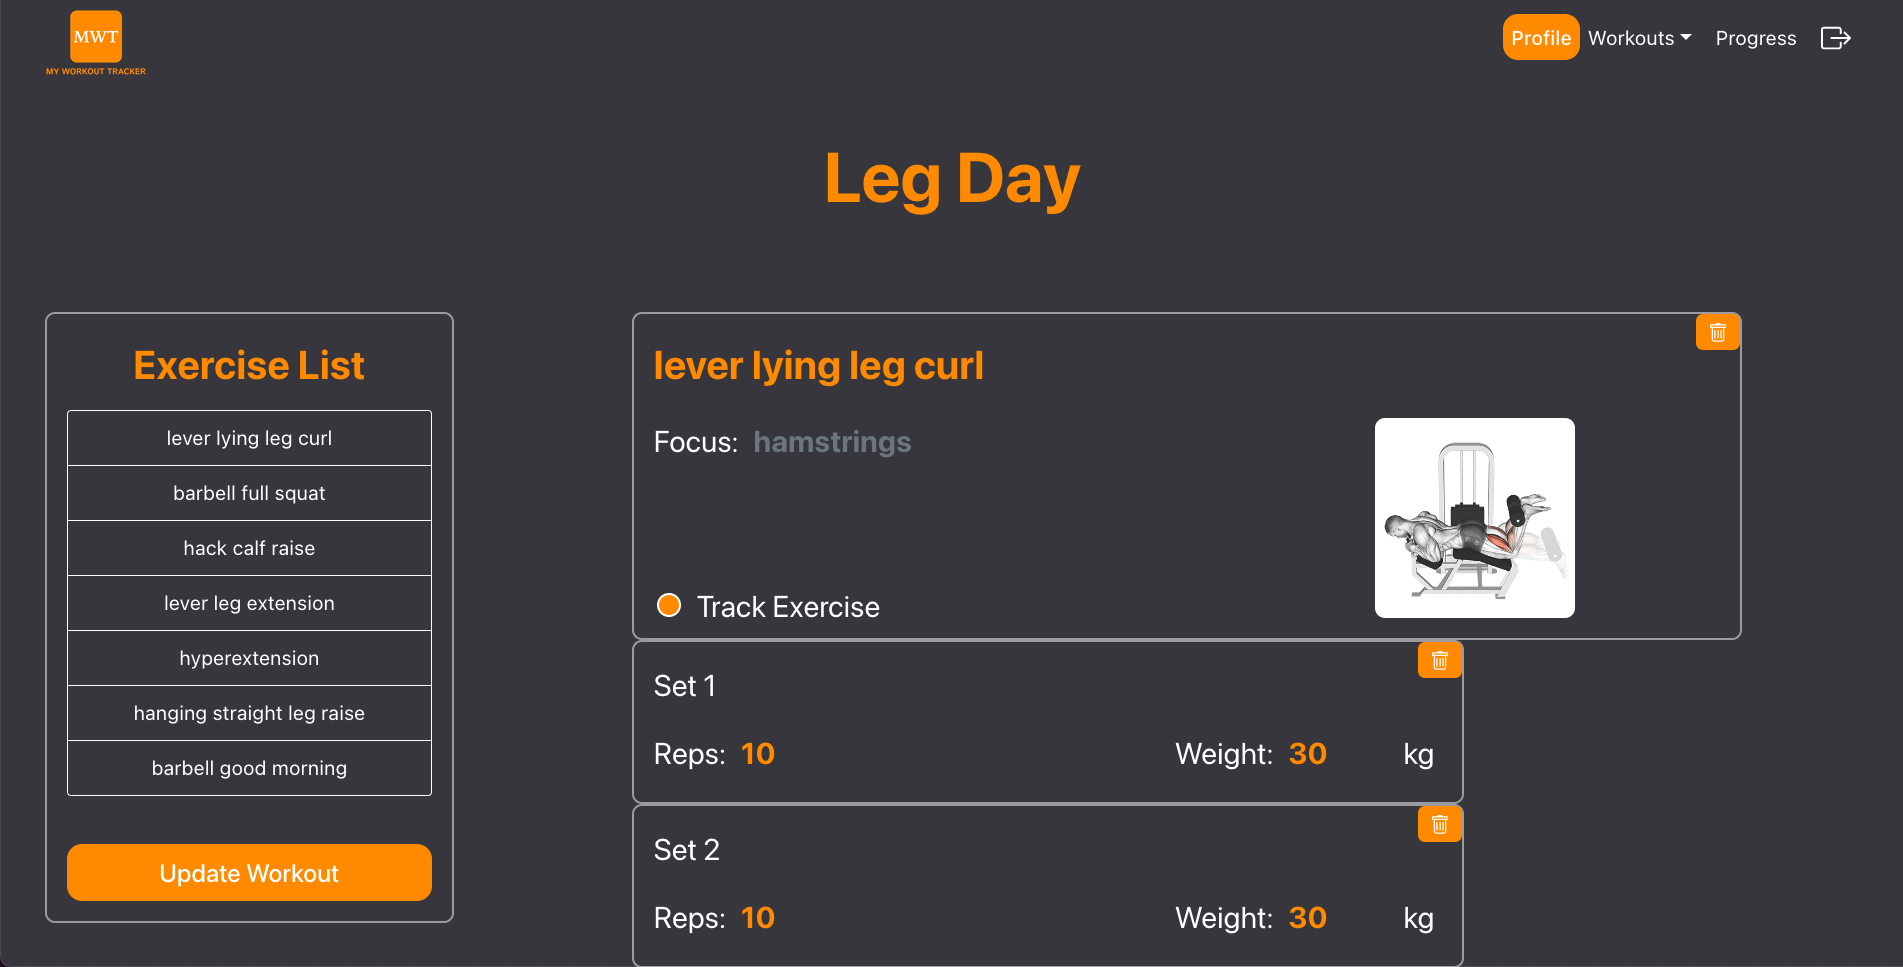
Task: Click the MWT logo icon
Action: click(x=96, y=38)
